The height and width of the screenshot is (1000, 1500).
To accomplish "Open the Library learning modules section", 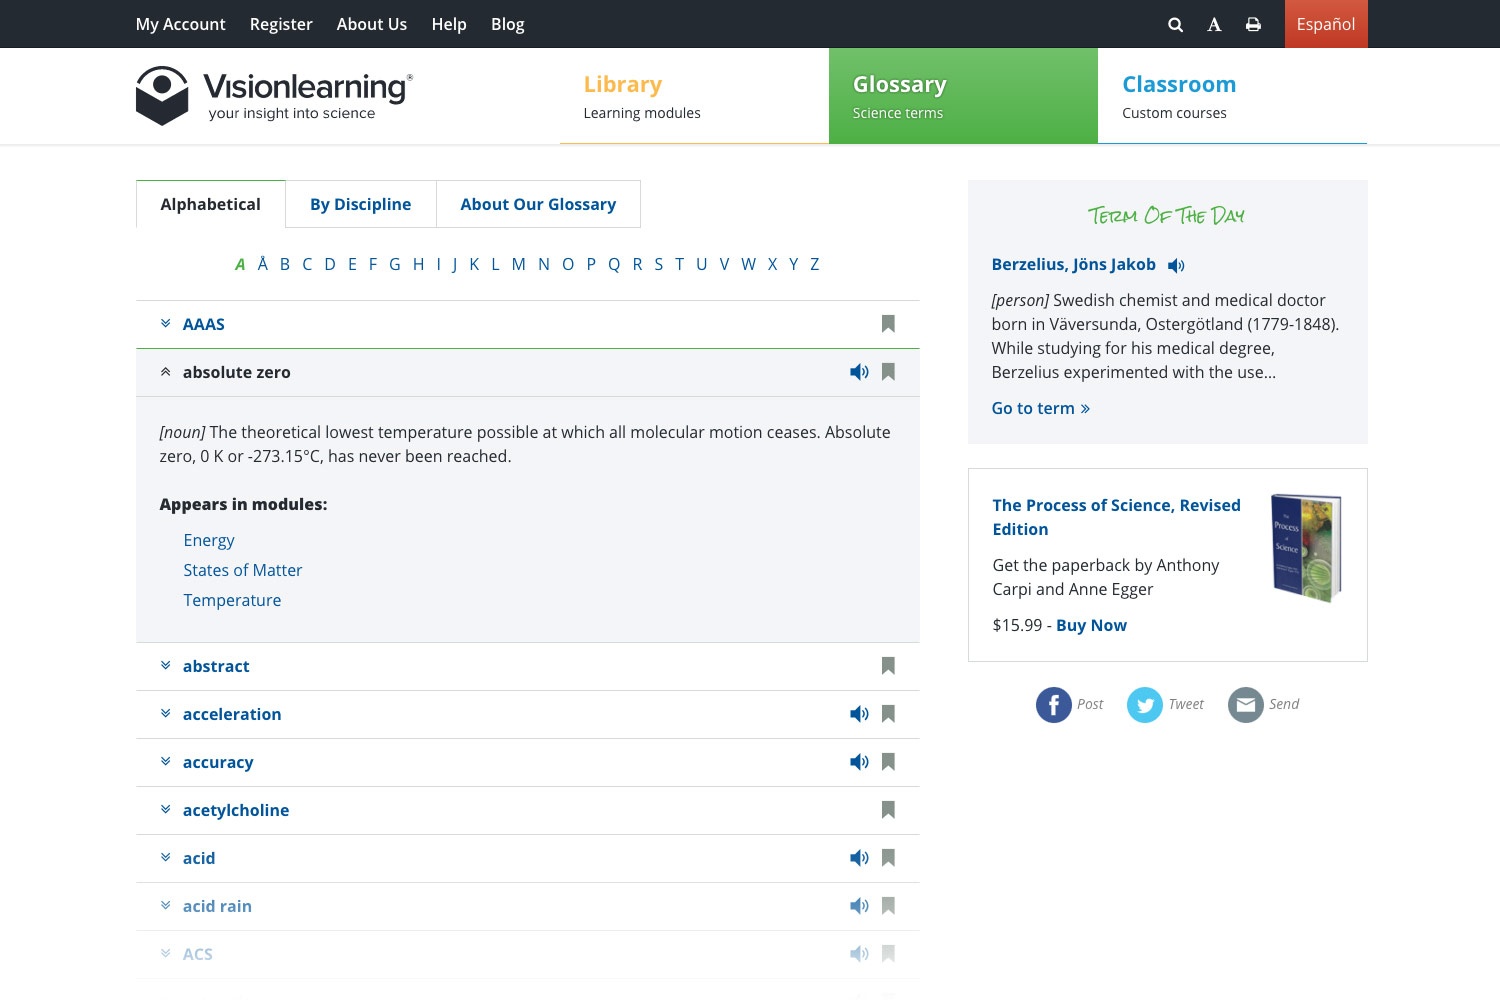I will [x=694, y=96].
